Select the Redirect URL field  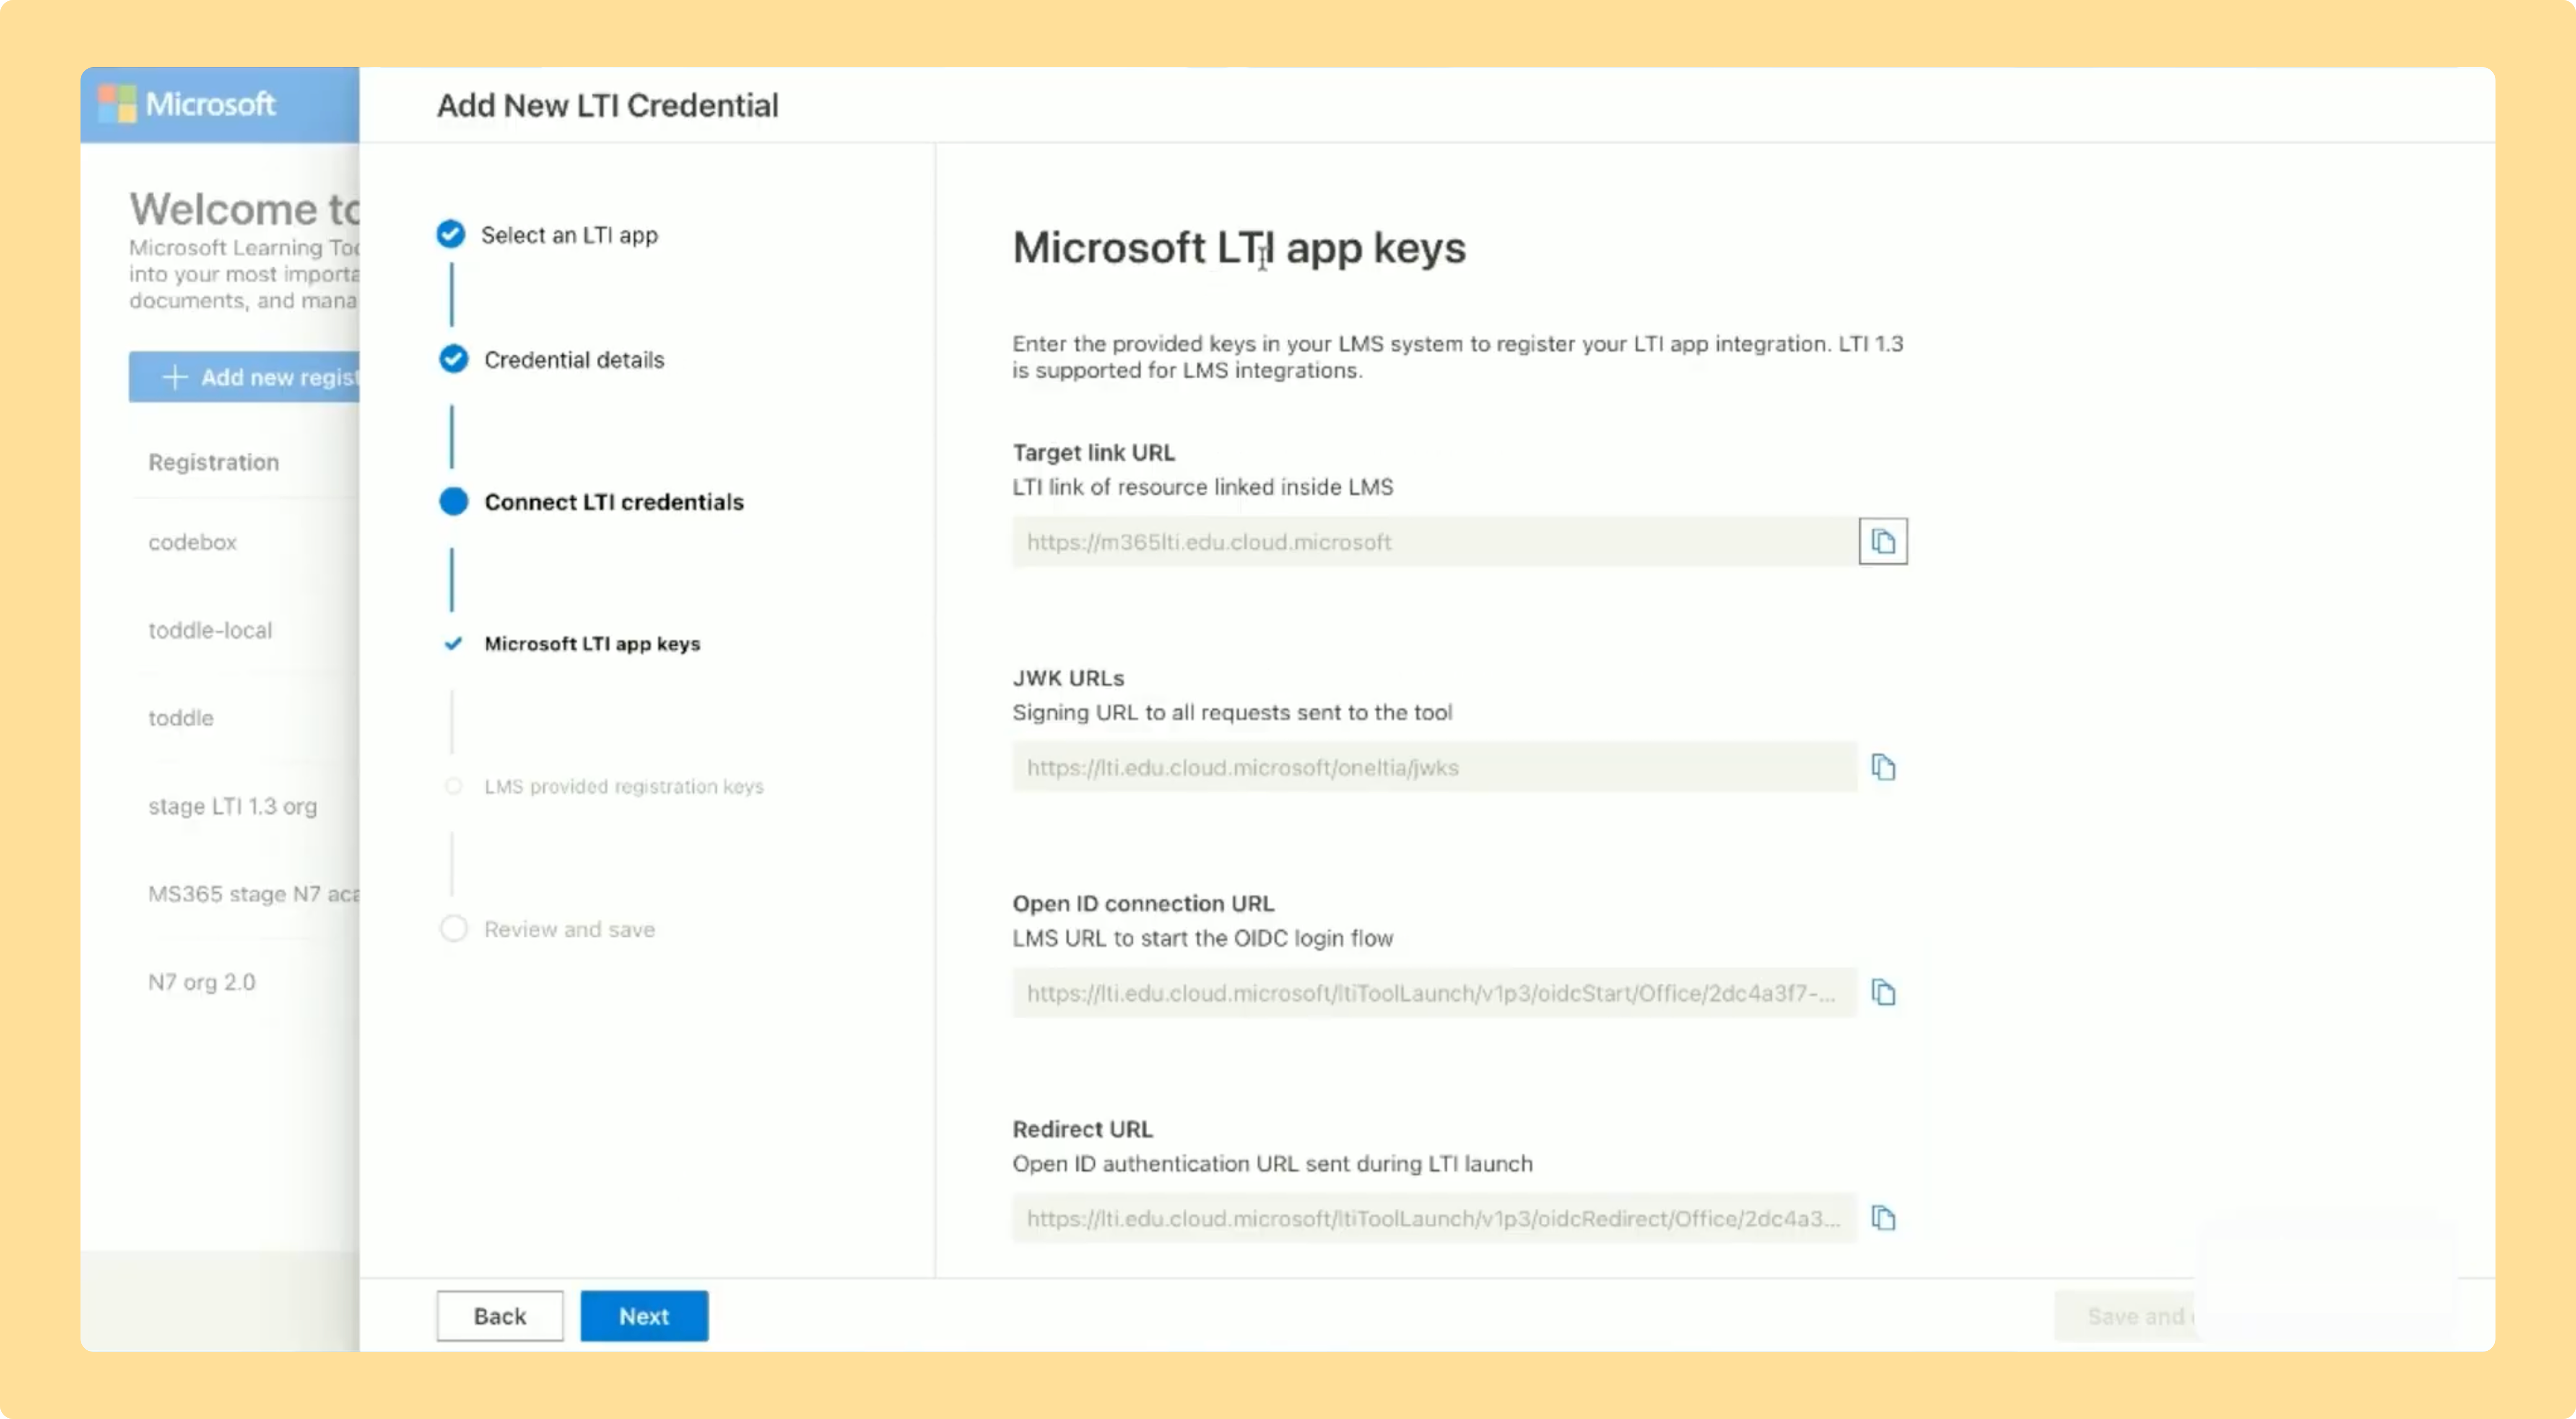tap(1435, 1218)
